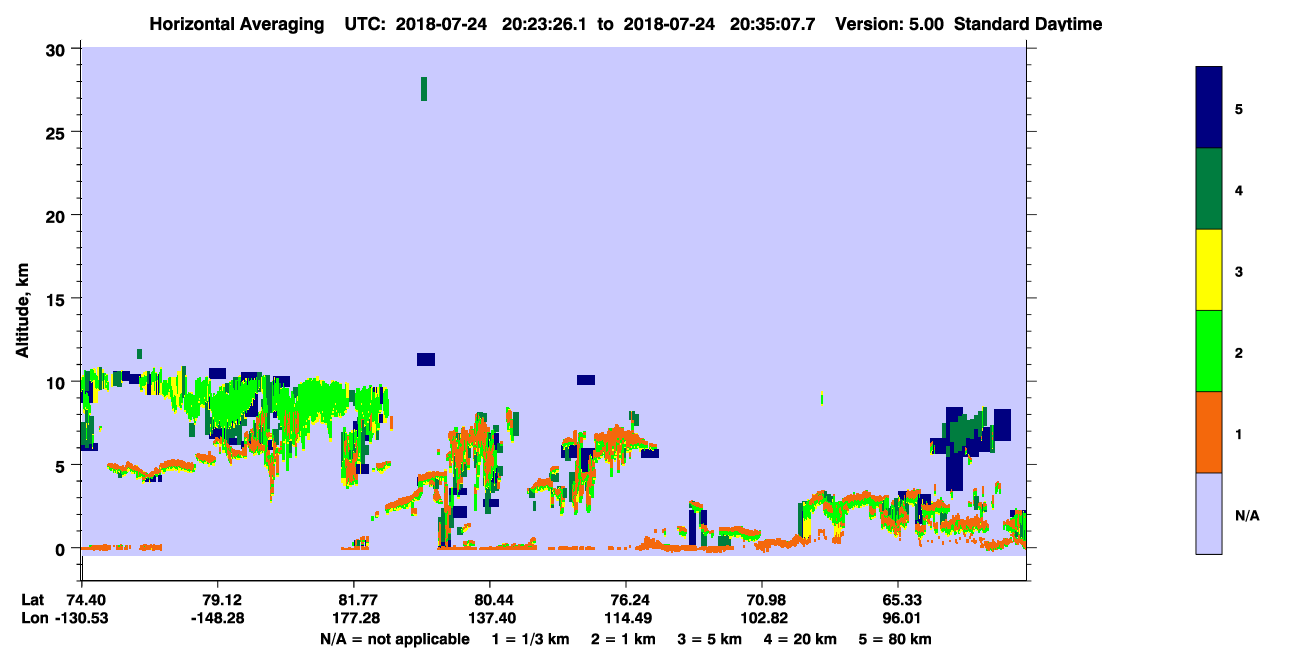
Task: Click the longitude value 177.28
Action: tap(354, 619)
